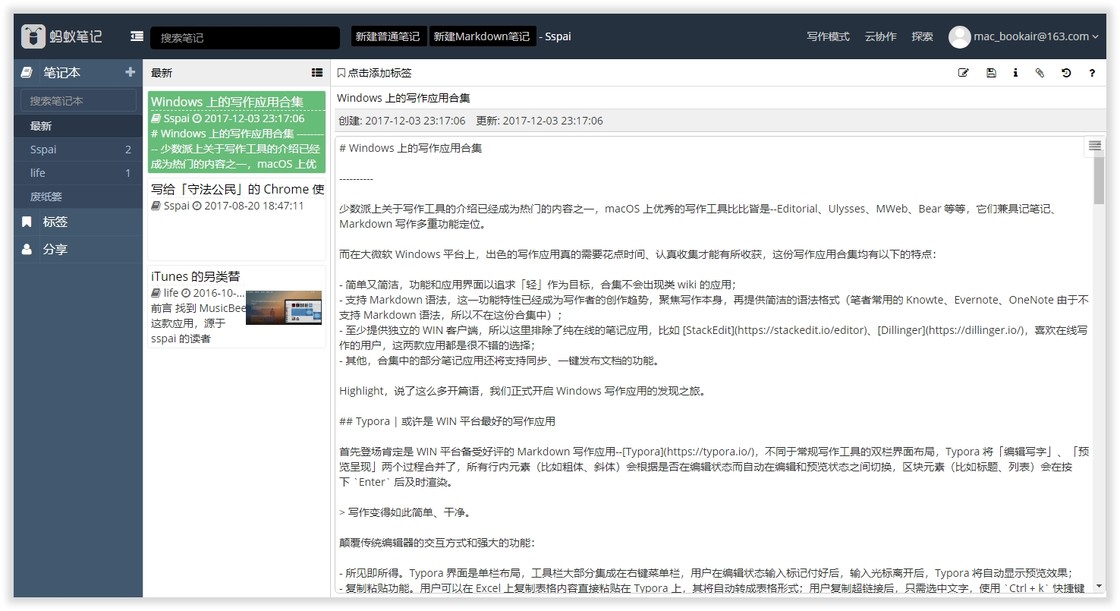Click 新建普通笔记 button
This screenshot has height=611, width=1120.
click(388, 36)
